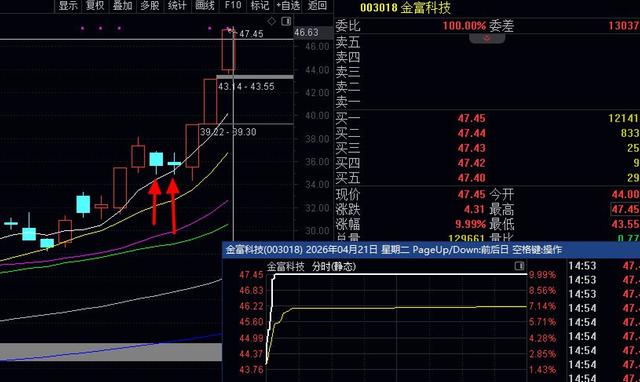Click the 46.63 crosshair price tag
Screen dimensions: 640x382
306,32
